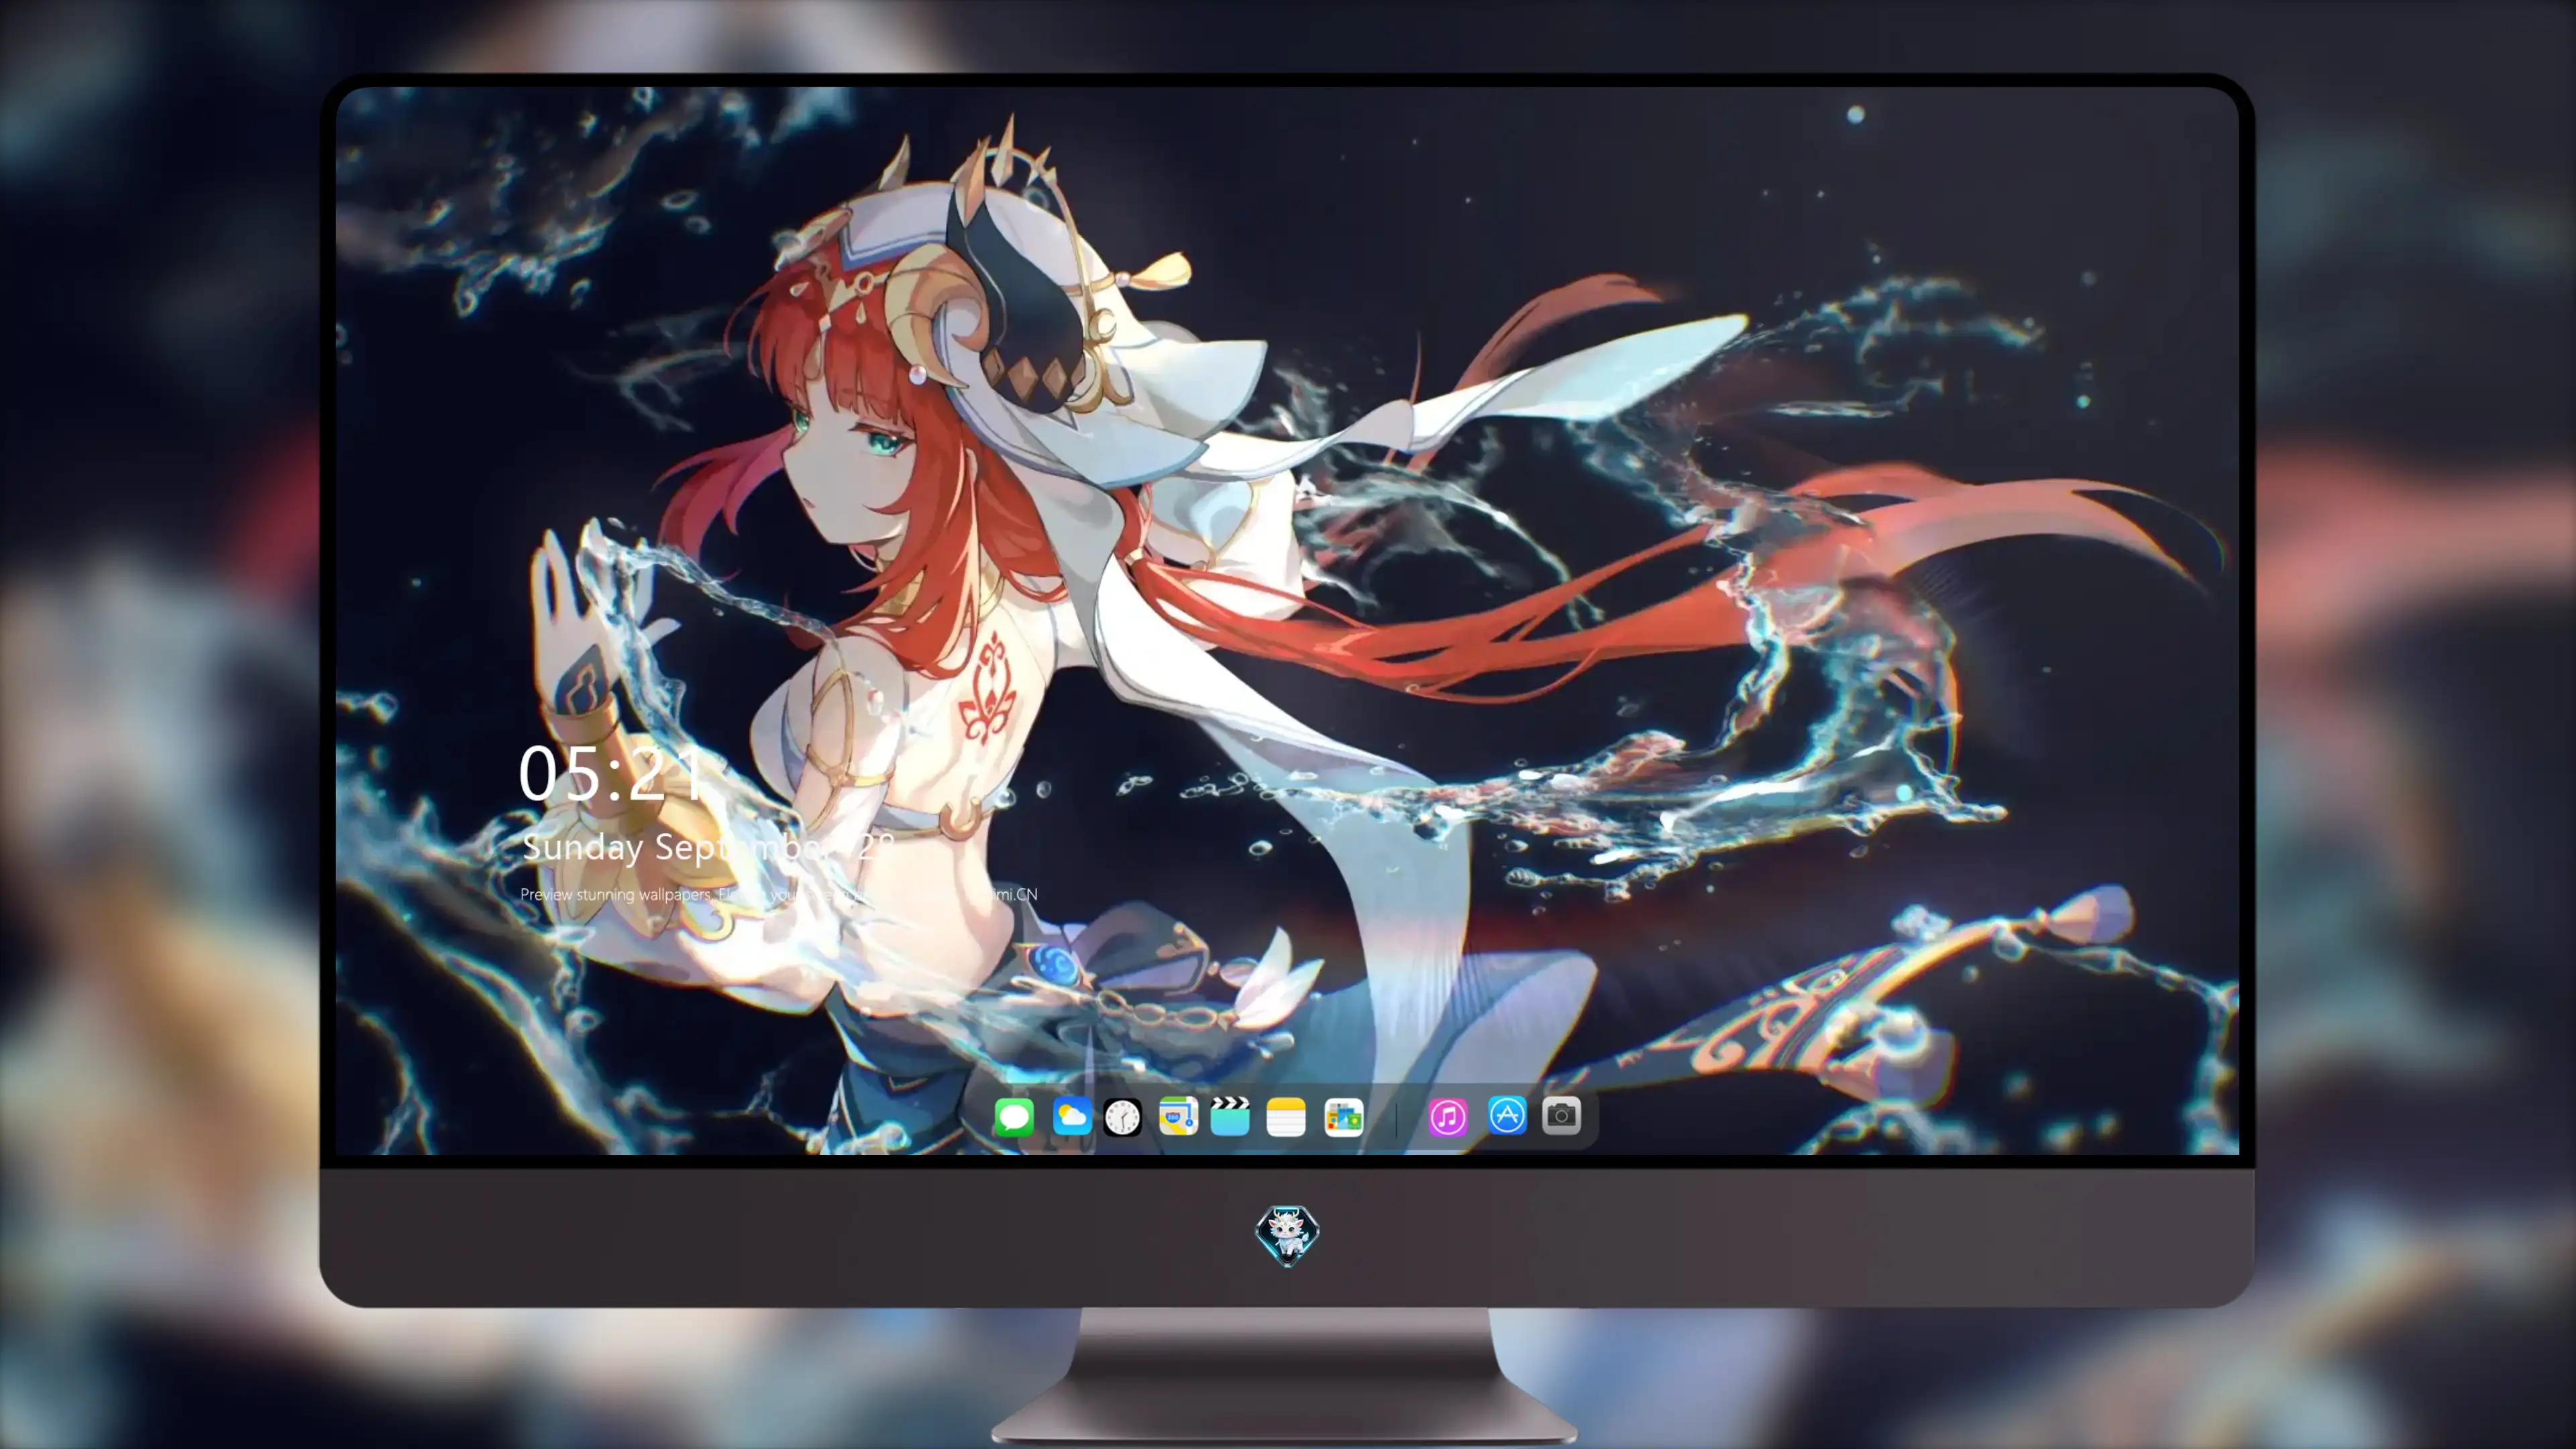The image size is (2576, 1449).
Task: Open the Camera app in the dock
Action: tap(1561, 1115)
